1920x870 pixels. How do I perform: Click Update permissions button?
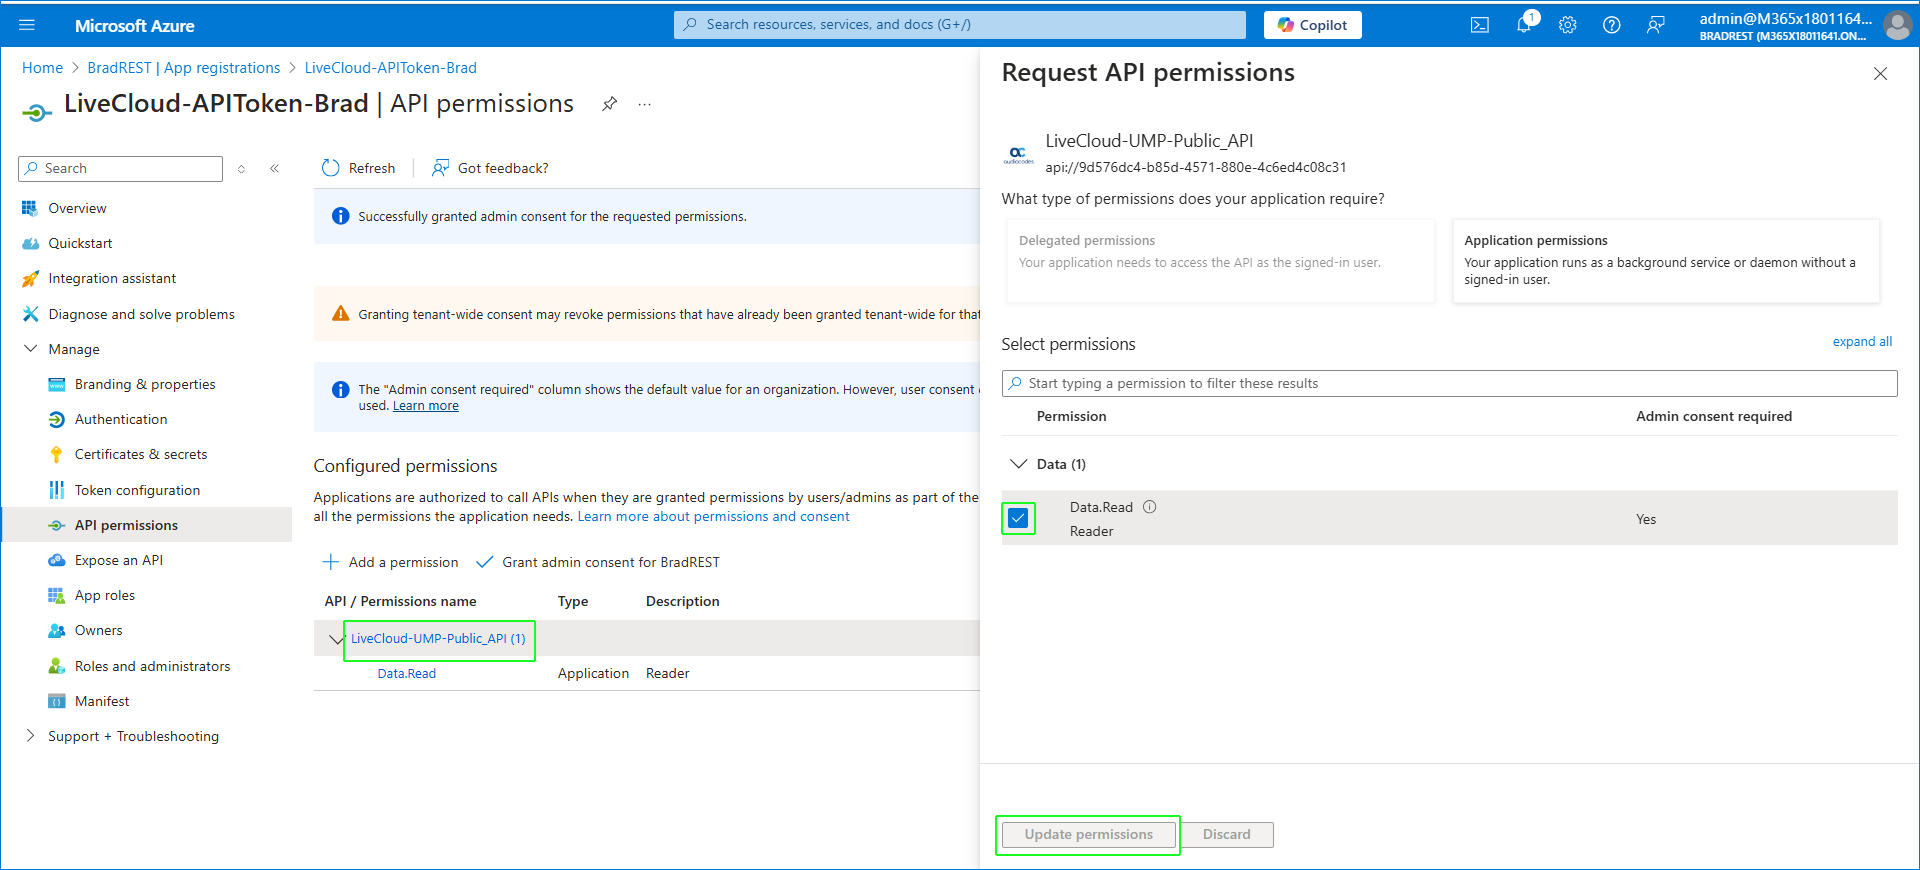pyautogui.click(x=1088, y=835)
